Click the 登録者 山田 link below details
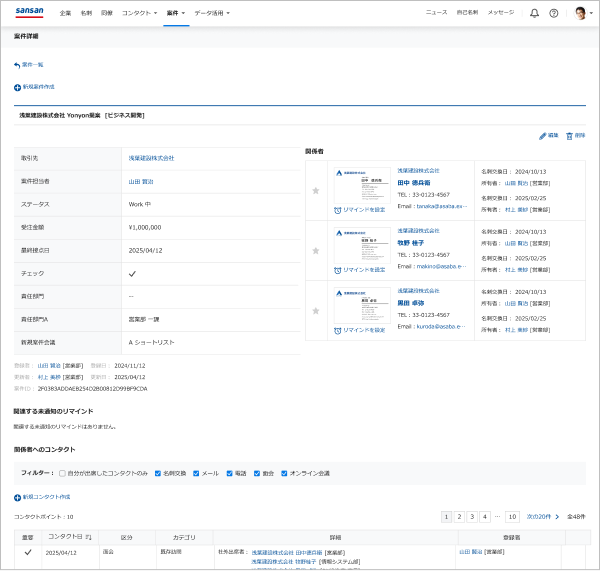 click(x=49, y=365)
